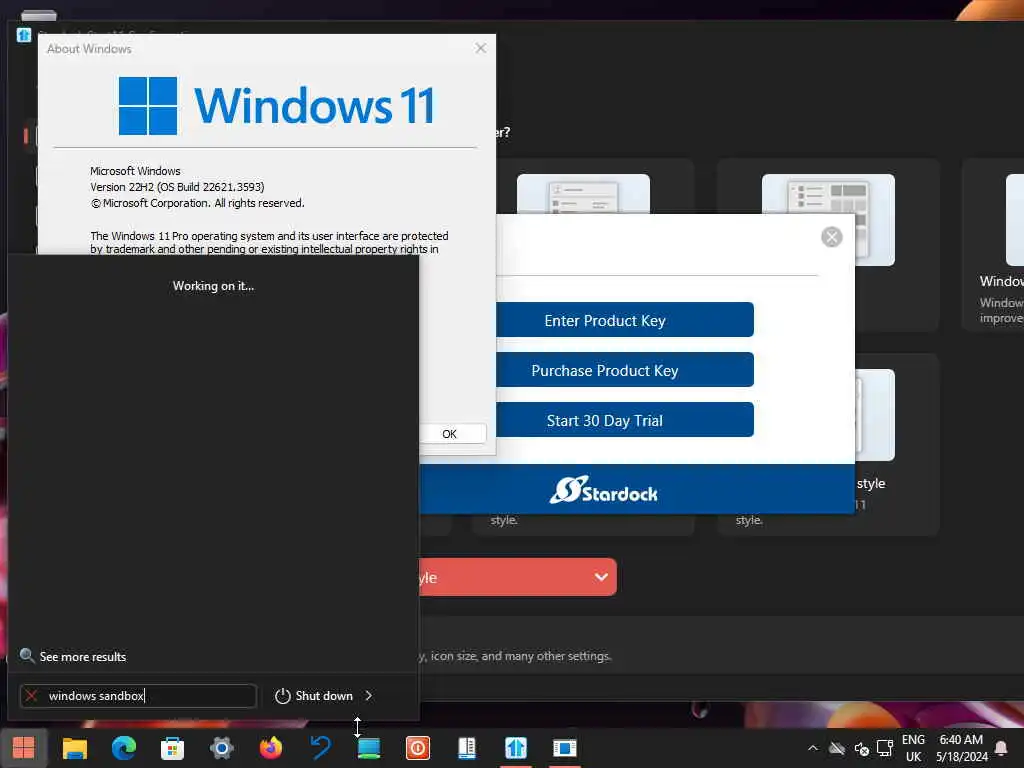Select the second style thumbnail in Start11
This screenshot has height=768, width=1024.
pyautogui.click(x=583, y=194)
